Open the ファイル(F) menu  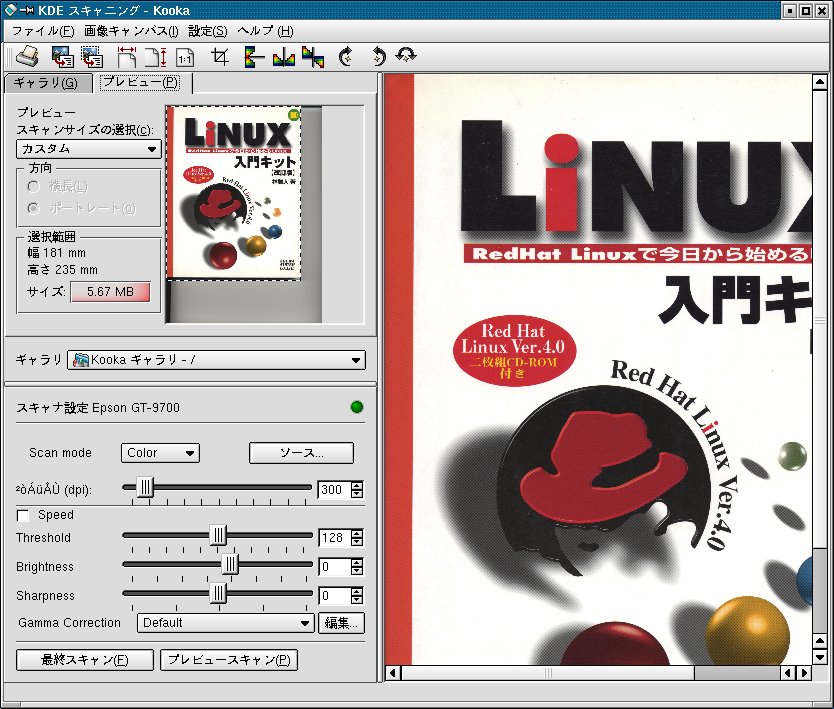[43, 31]
